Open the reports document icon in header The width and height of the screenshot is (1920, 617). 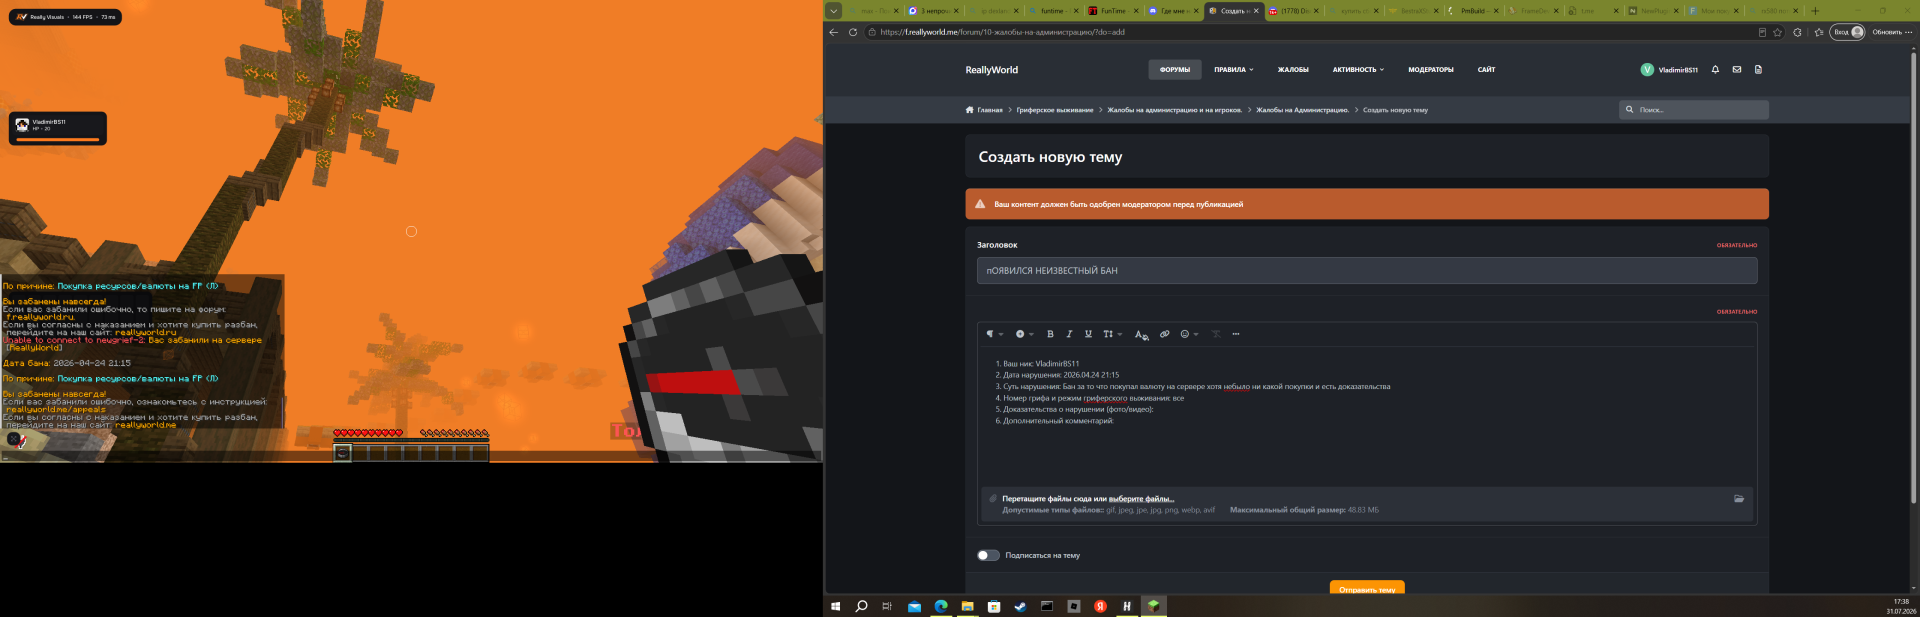(1758, 70)
